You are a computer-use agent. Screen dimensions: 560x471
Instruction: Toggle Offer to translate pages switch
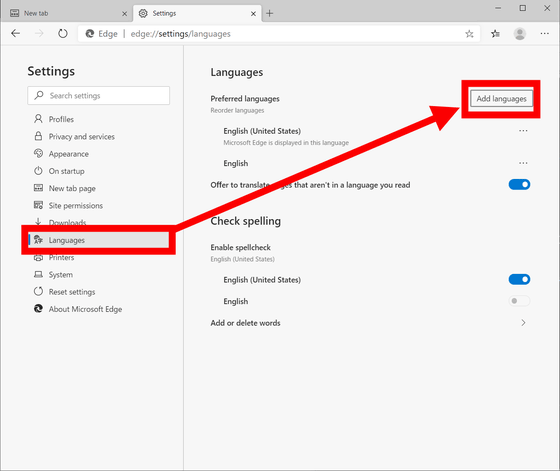coord(519,185)
